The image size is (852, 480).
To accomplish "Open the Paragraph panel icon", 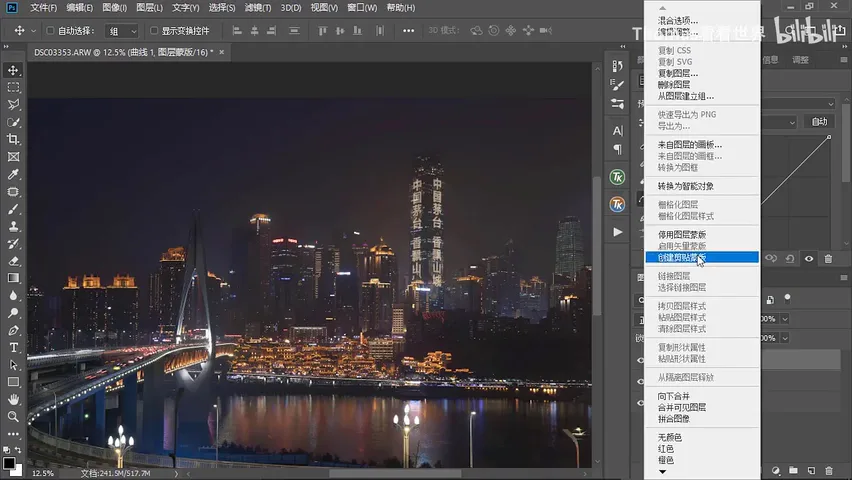I will pos(617,149).
